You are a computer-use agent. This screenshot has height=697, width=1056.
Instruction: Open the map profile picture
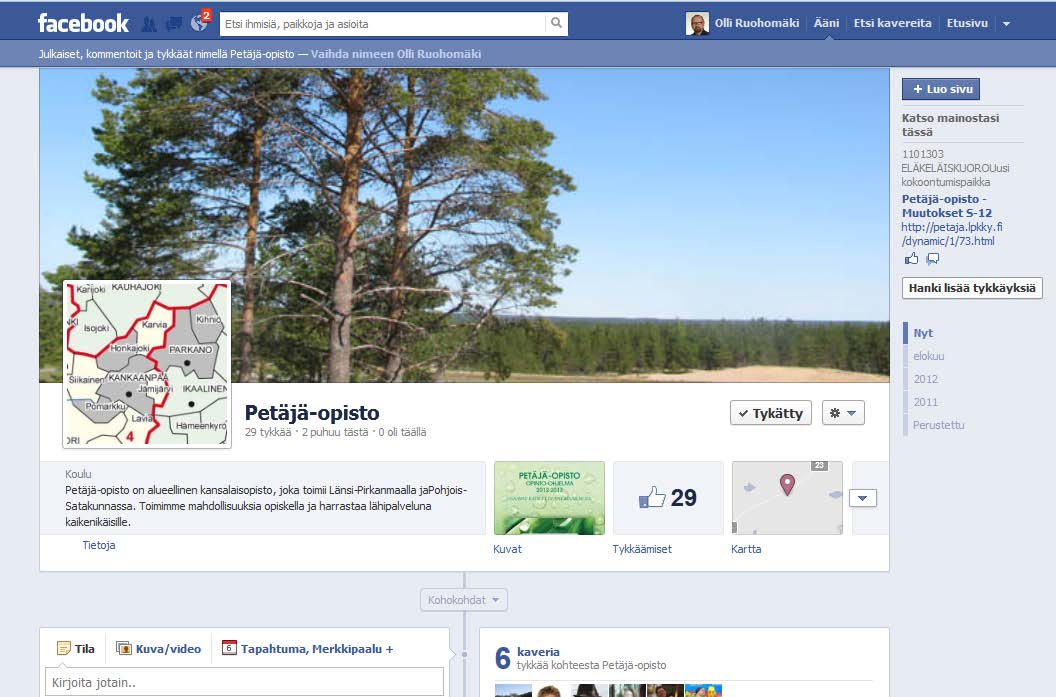147,364
